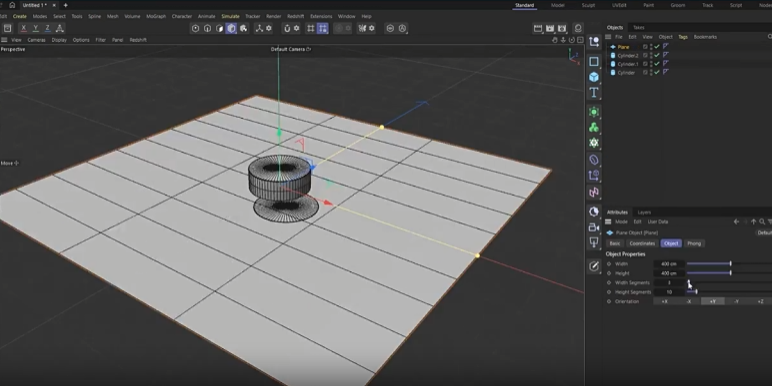Click the back arrow in Attributes panel
Screen dimensions: 772x386
737,222
